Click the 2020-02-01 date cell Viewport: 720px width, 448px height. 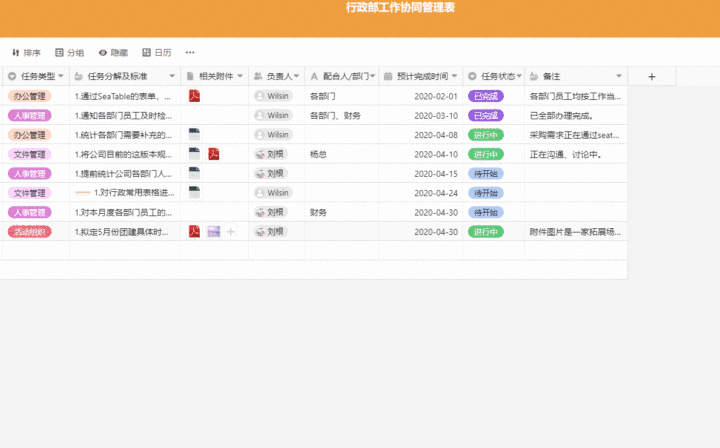[421, 96]
